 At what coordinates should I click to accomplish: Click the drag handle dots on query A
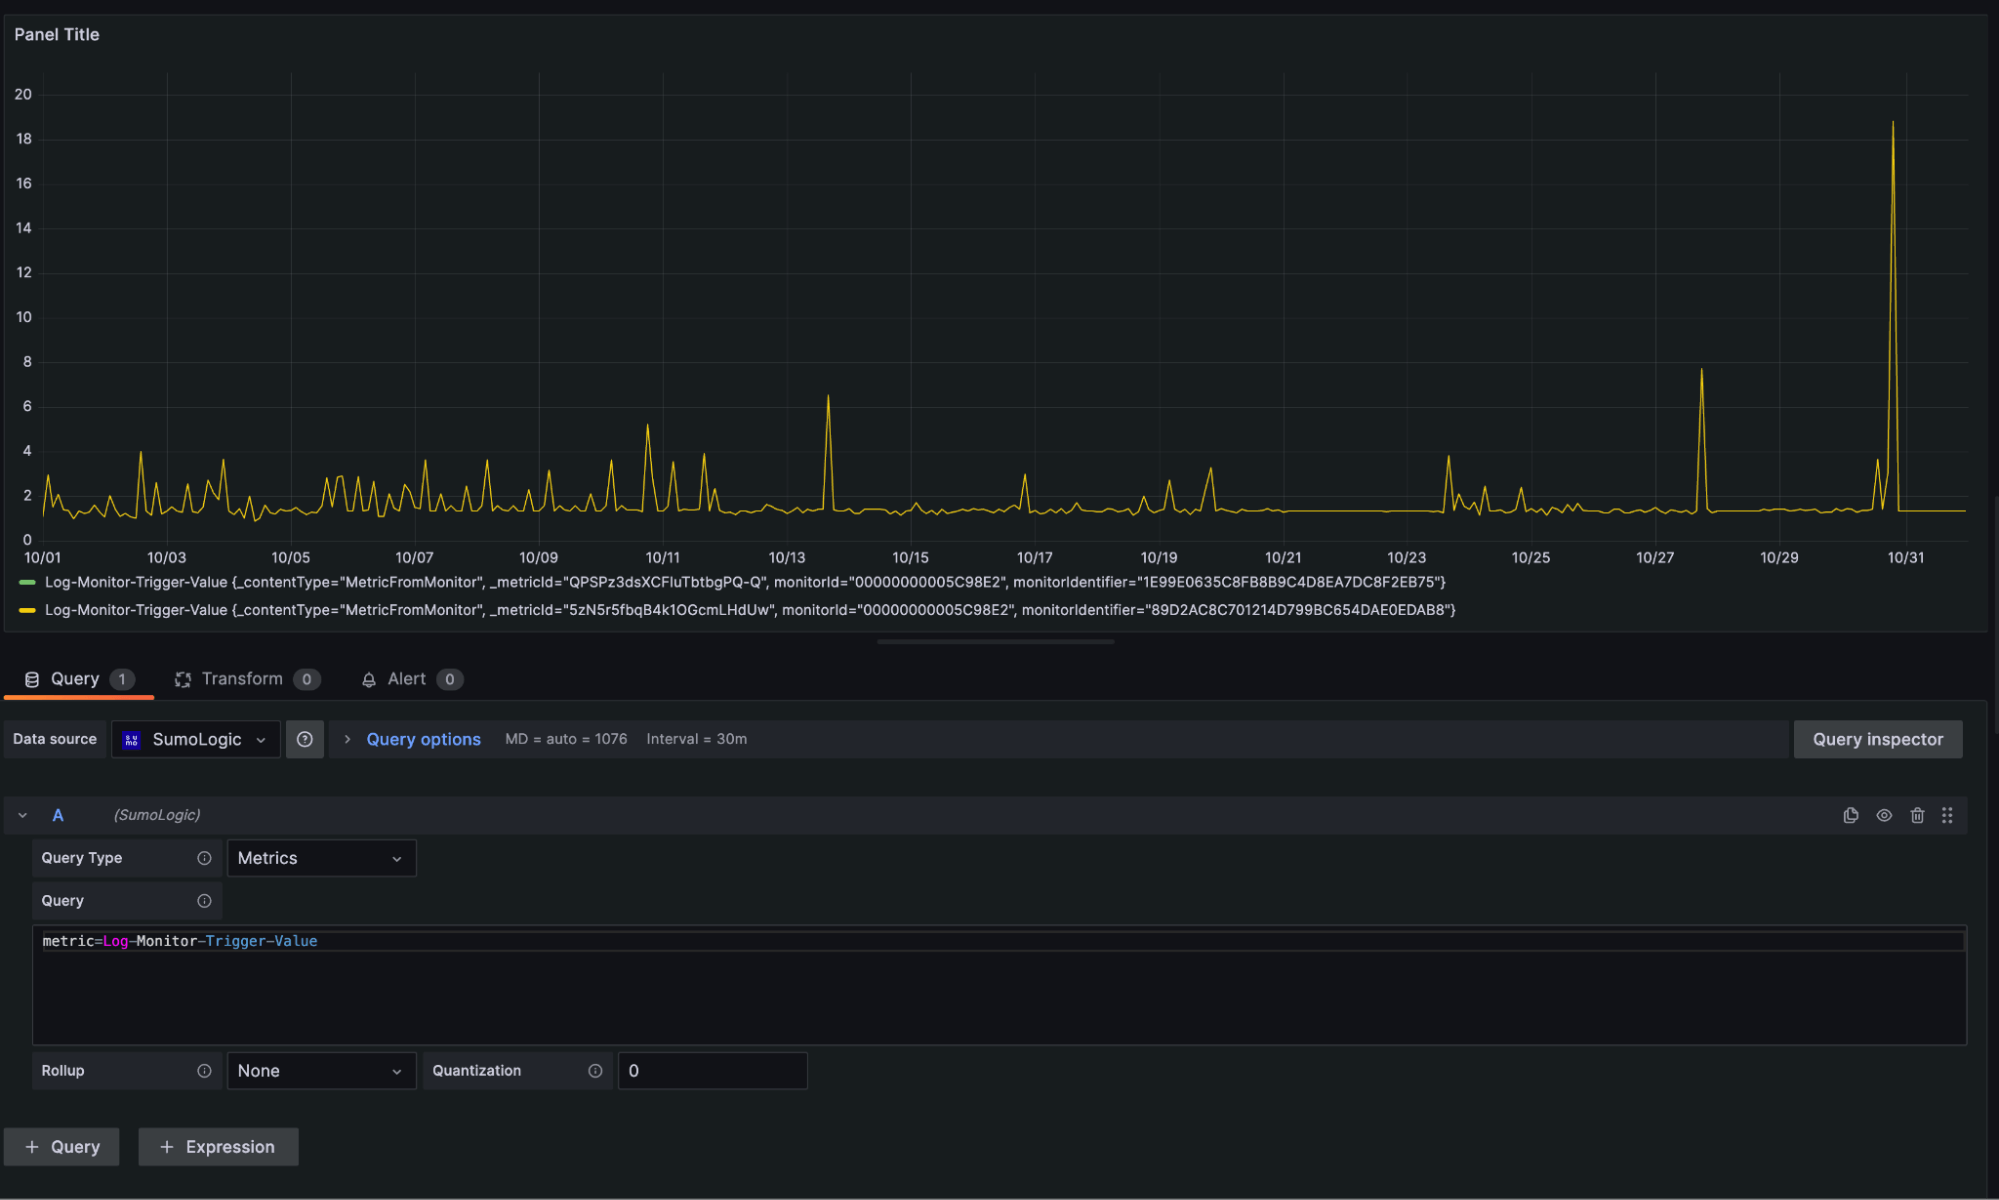(1947, 815)
